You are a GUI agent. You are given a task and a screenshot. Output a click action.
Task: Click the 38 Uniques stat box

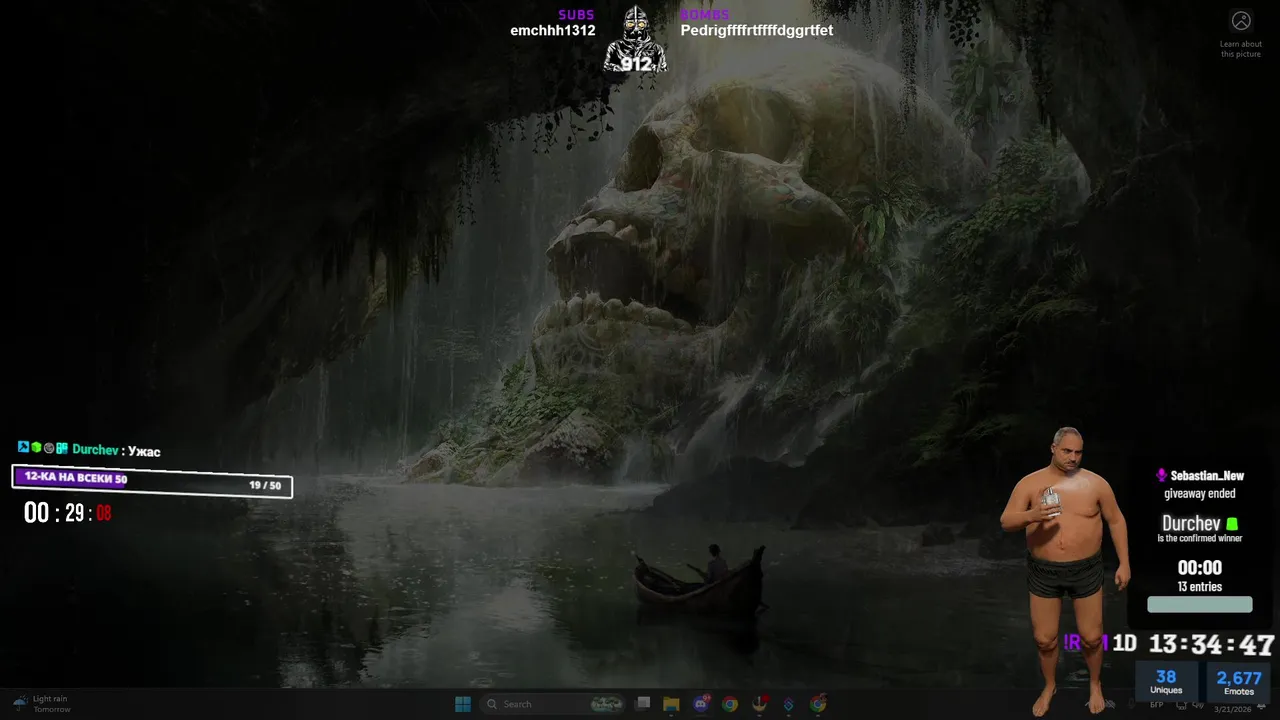tap(1166, 682)
